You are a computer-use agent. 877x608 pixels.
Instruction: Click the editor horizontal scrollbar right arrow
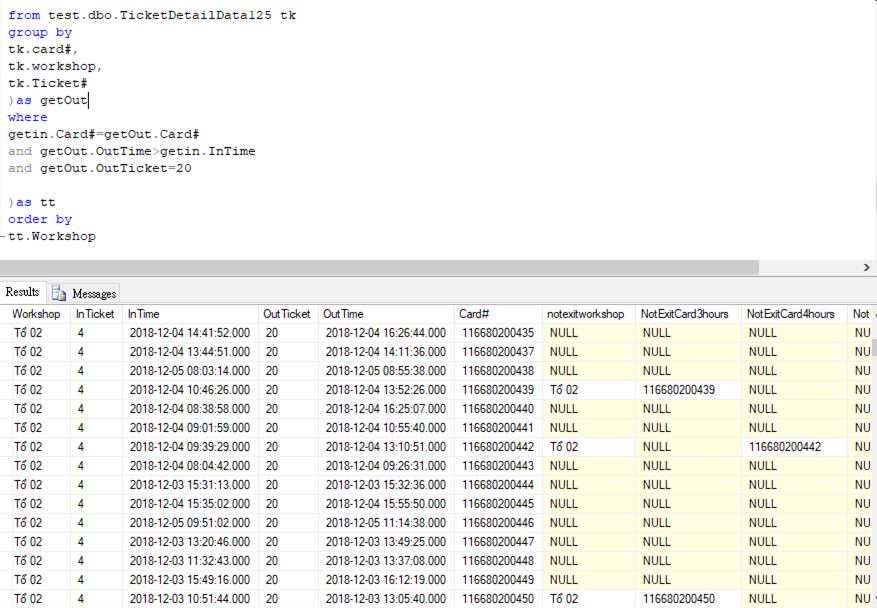click(x=866, y=268)
